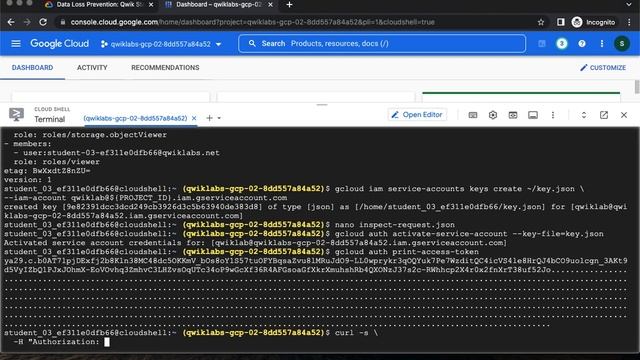The height and width of the screenshot is (360, 640).
Task: Open a new browser tab with plus
Action: tap(289, 4)
